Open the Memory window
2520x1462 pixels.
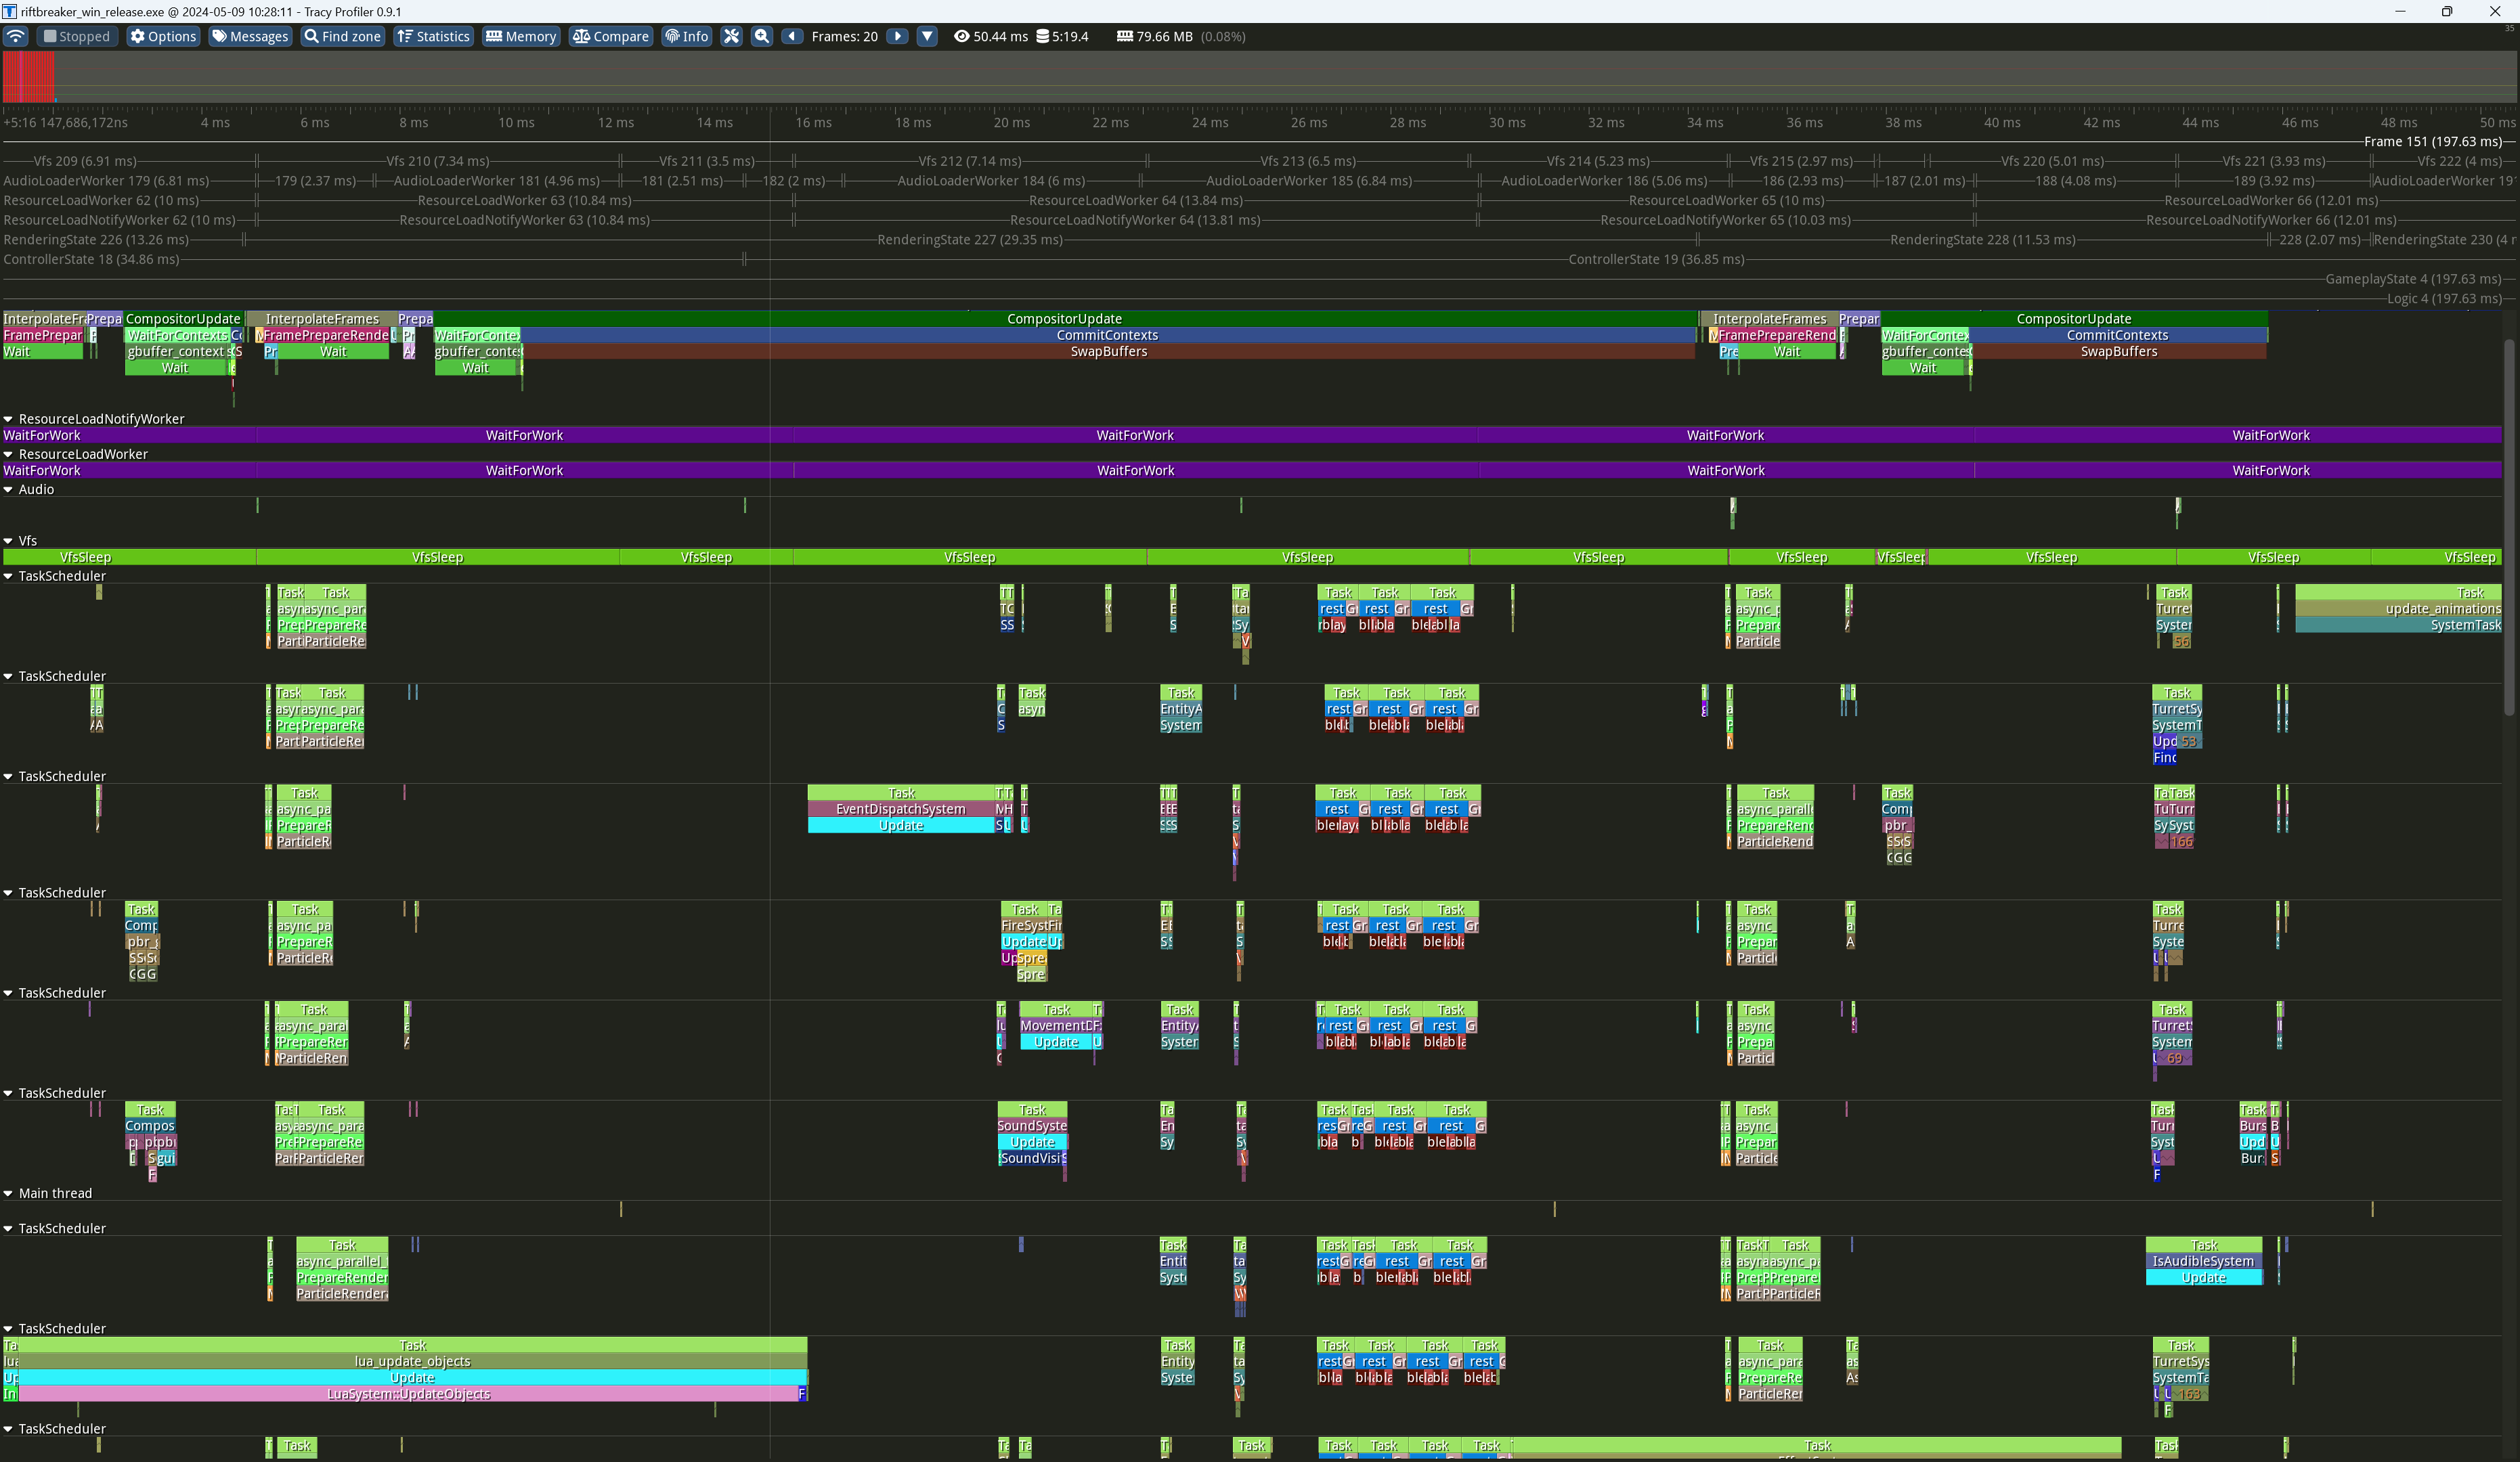coord(520,36)
